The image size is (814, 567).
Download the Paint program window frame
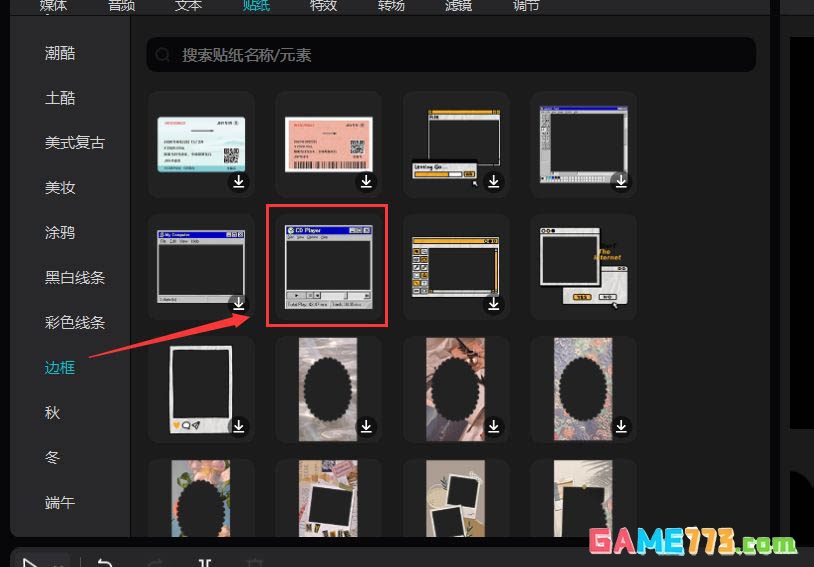point(621,181)
